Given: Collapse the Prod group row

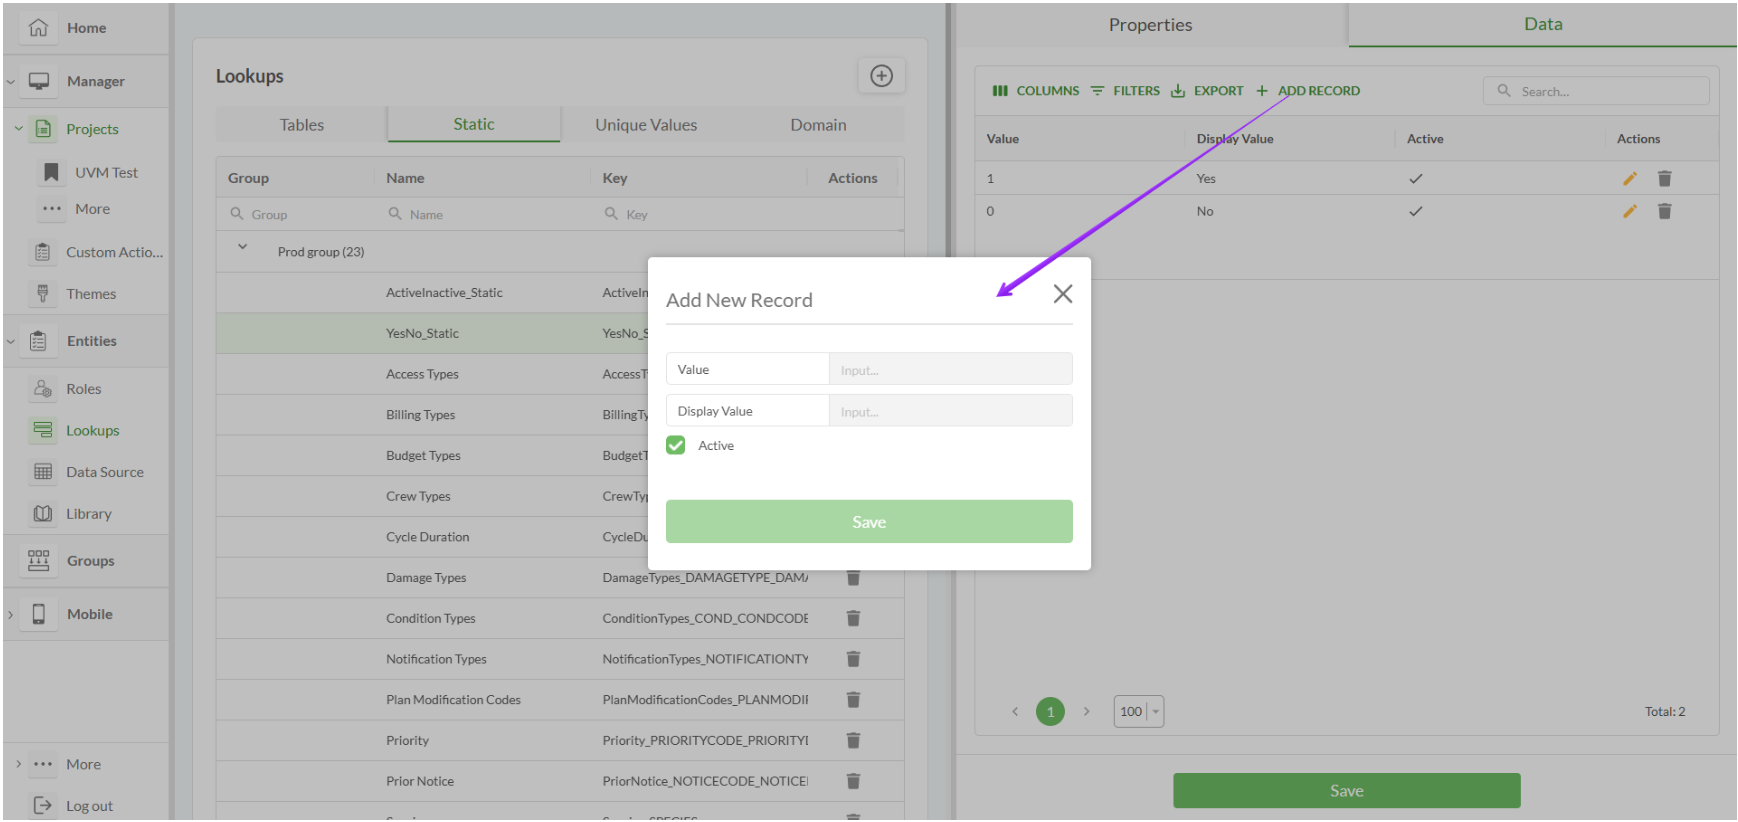Looking at the screenshot, I should click(x=242, y=247).
